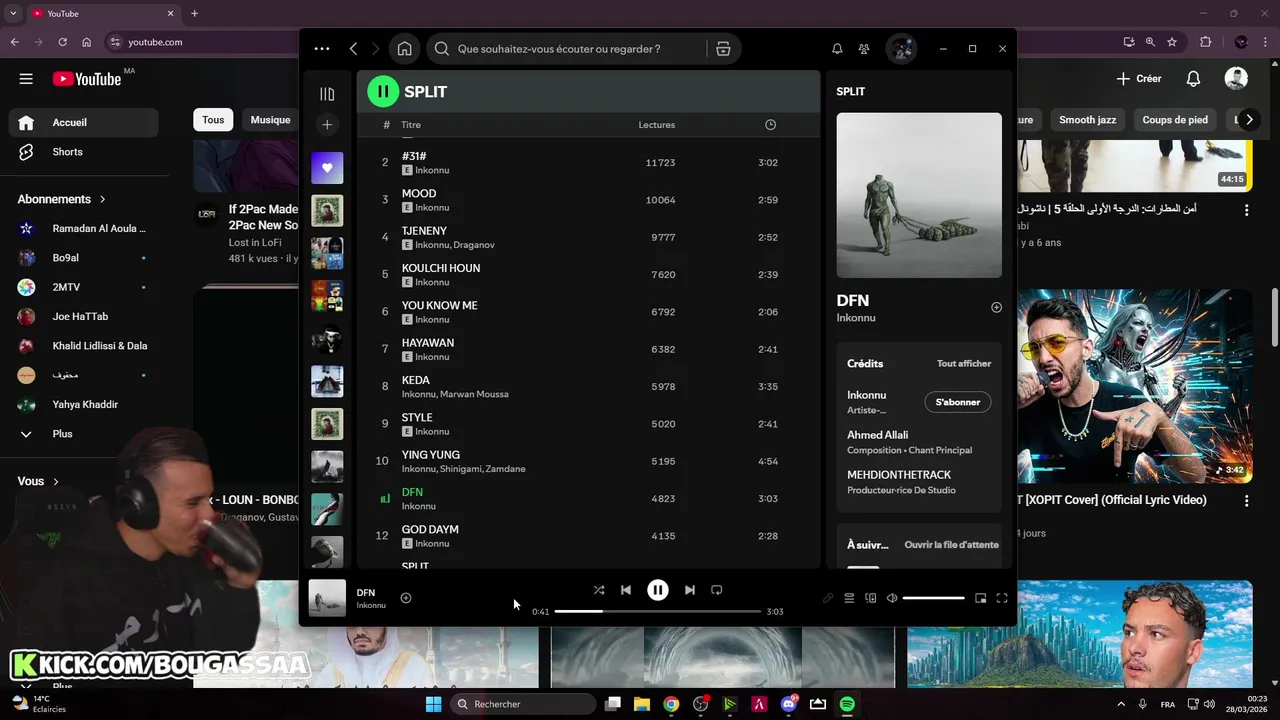Expand the YouTube Abonnements section
The height and width of the screenshot is (720, 1280).
(62, 199)
